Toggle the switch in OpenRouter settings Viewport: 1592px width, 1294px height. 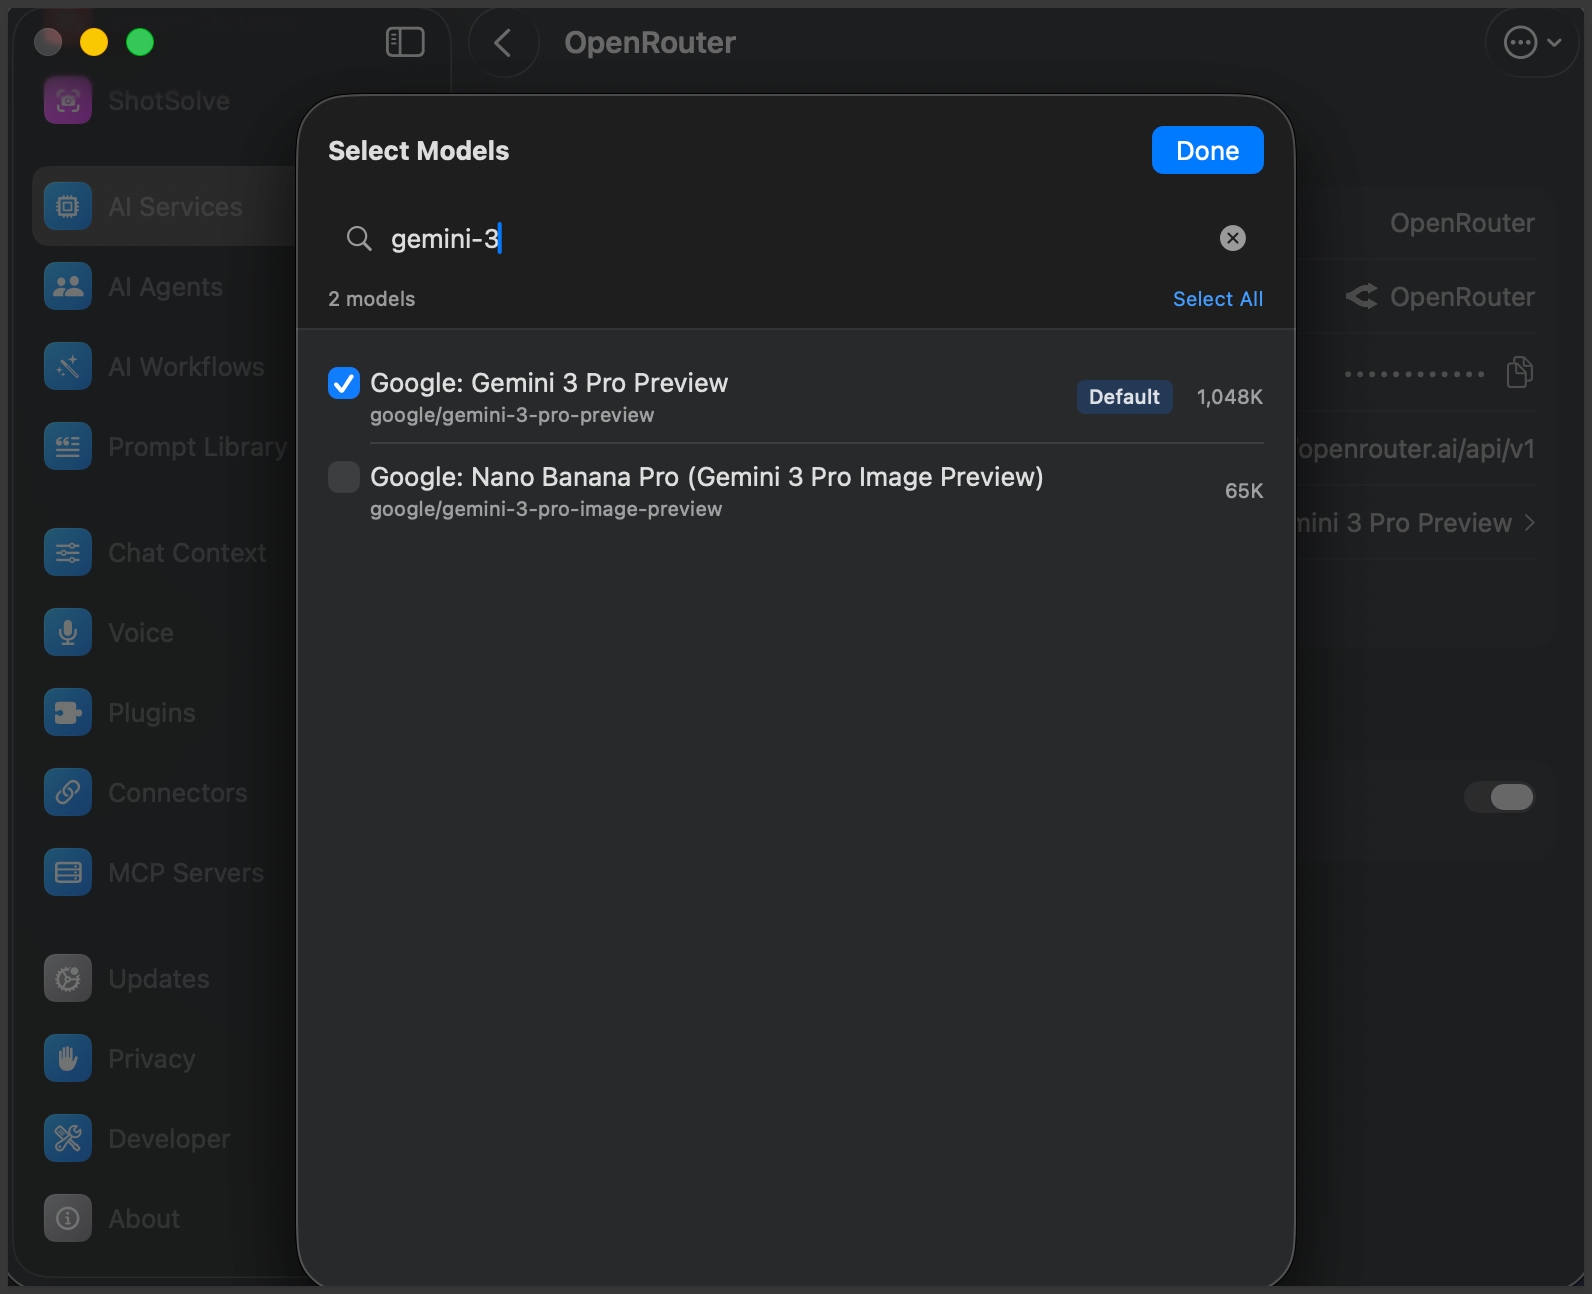1500,797
